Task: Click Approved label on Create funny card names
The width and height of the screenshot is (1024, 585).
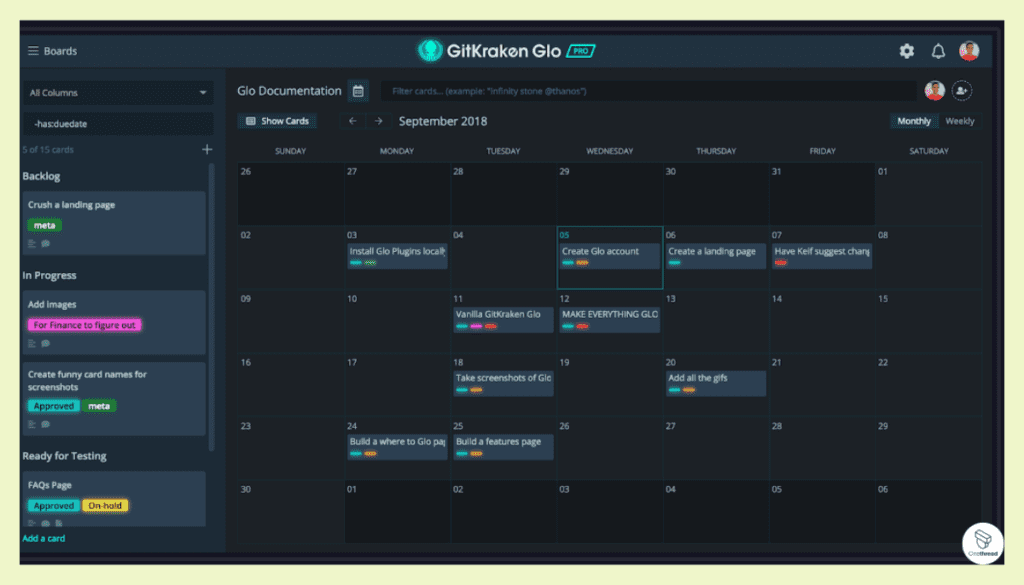Action: point(54,406)
